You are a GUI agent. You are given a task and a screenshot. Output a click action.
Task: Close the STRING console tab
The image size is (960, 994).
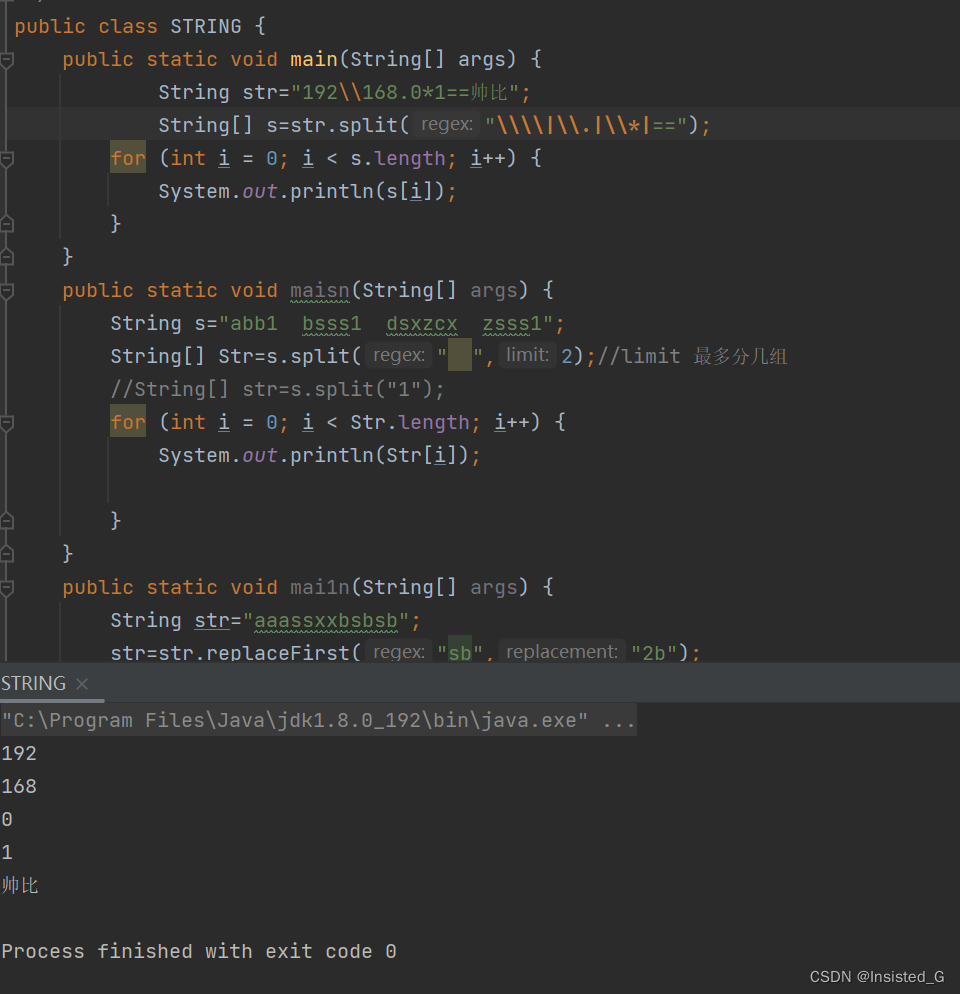pos(82,684)
